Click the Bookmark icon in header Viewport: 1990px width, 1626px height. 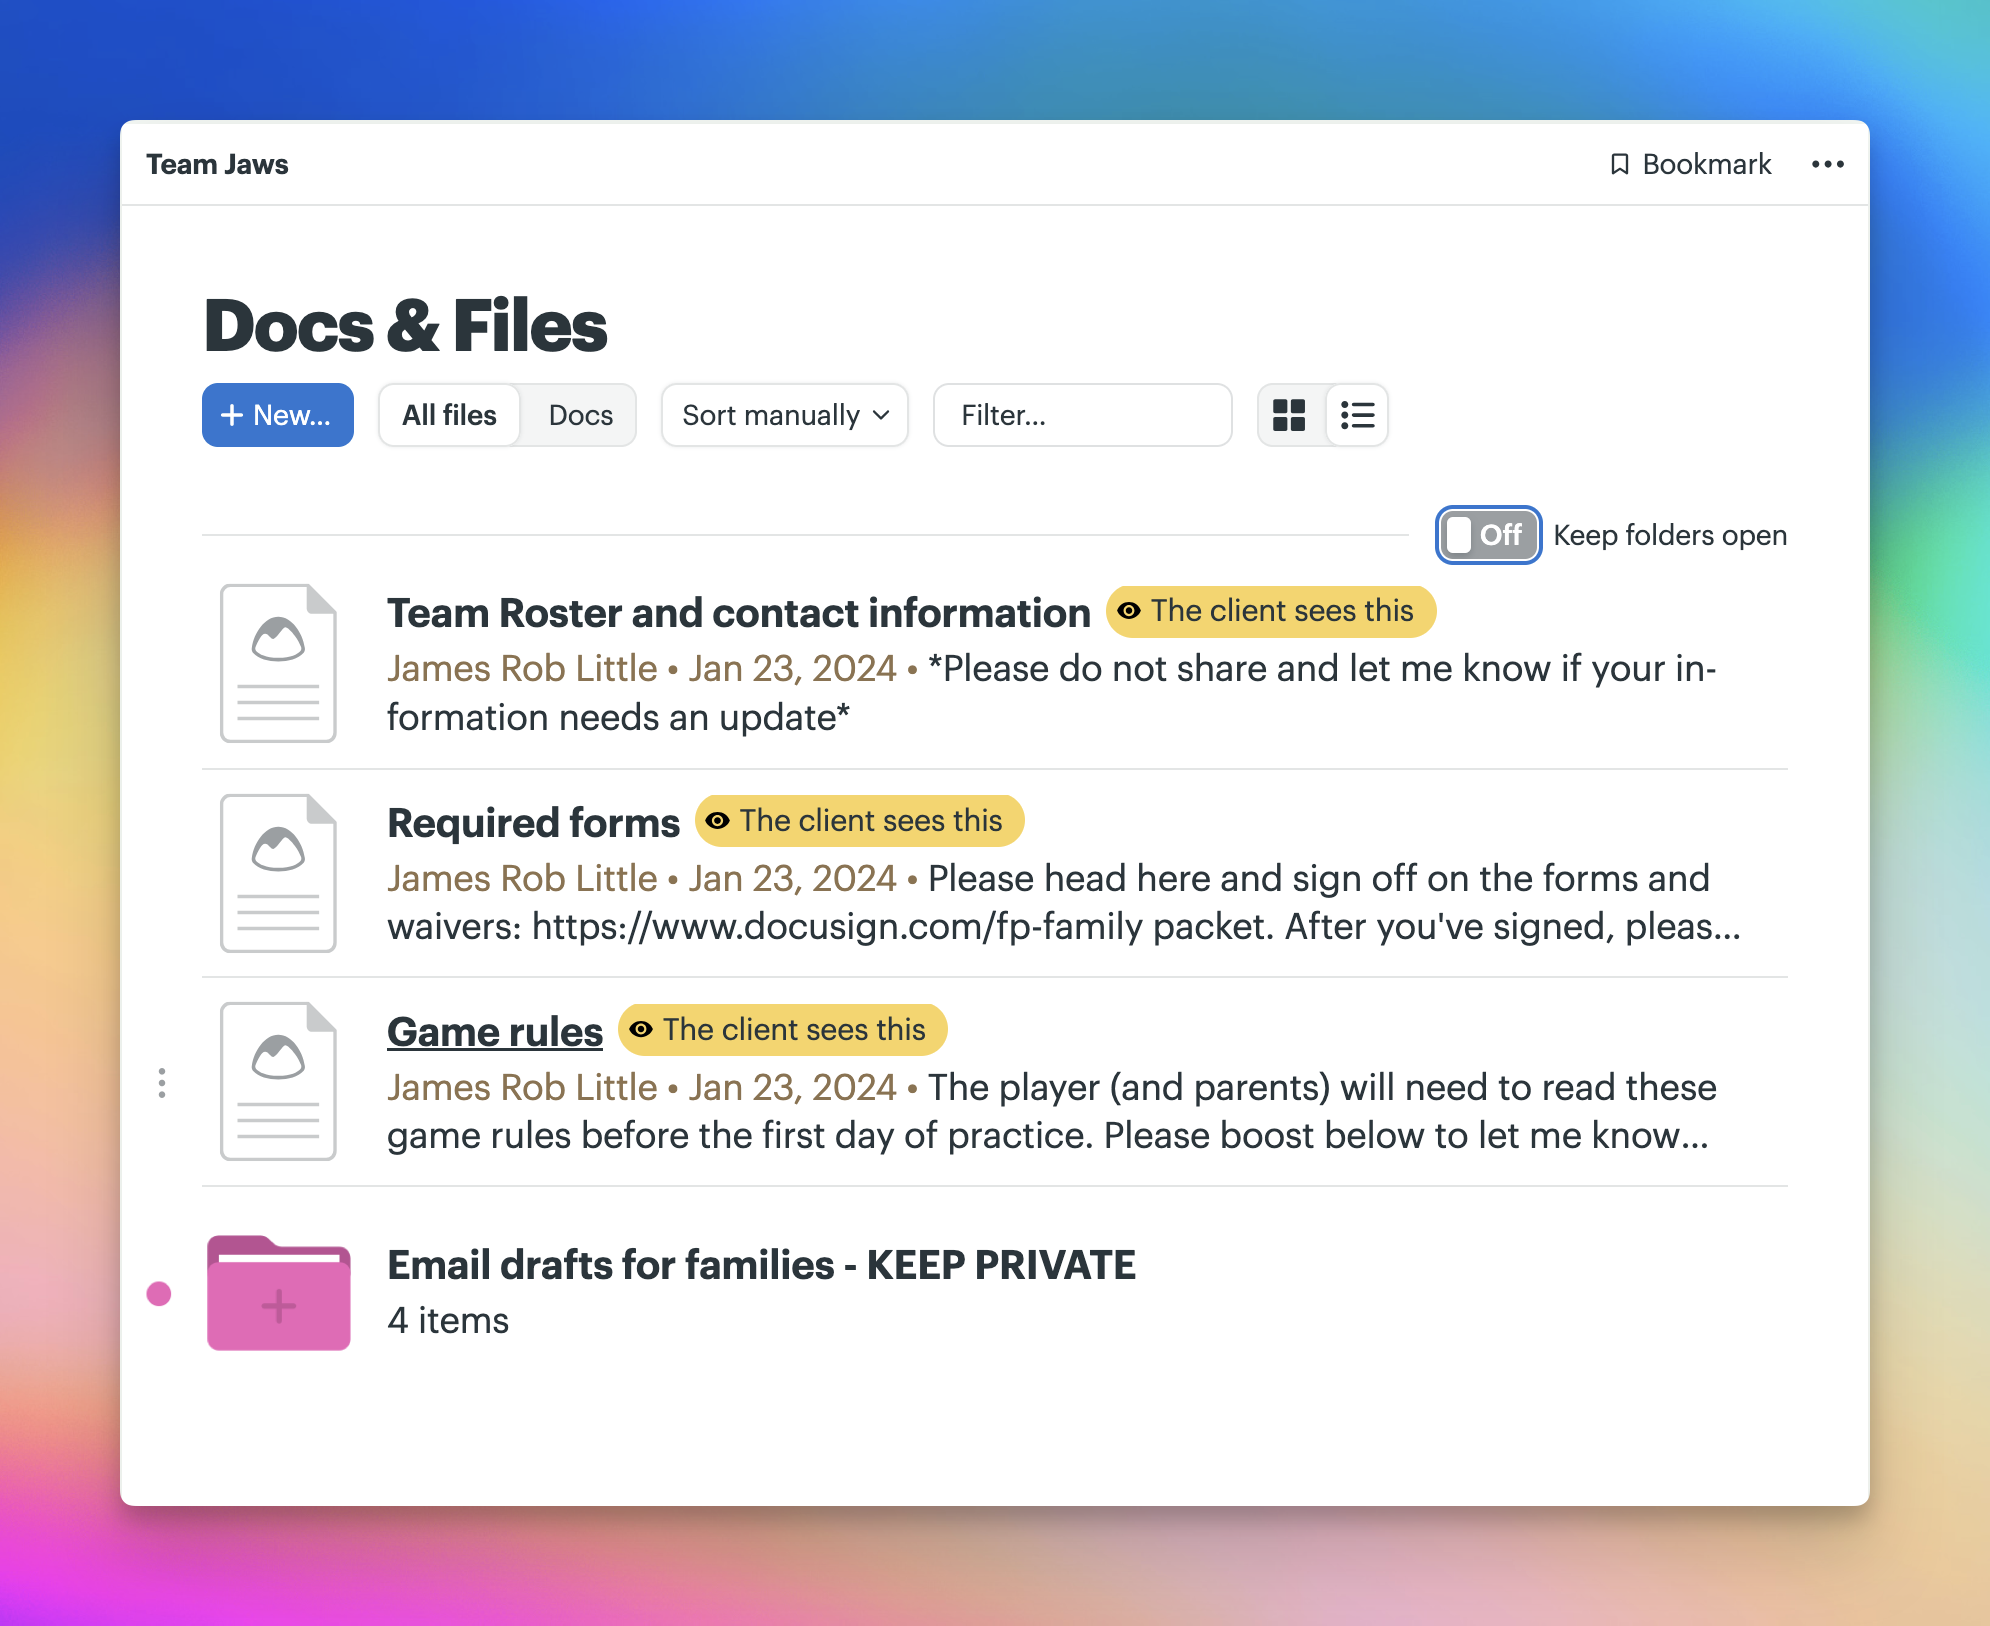coord(1619,164)
